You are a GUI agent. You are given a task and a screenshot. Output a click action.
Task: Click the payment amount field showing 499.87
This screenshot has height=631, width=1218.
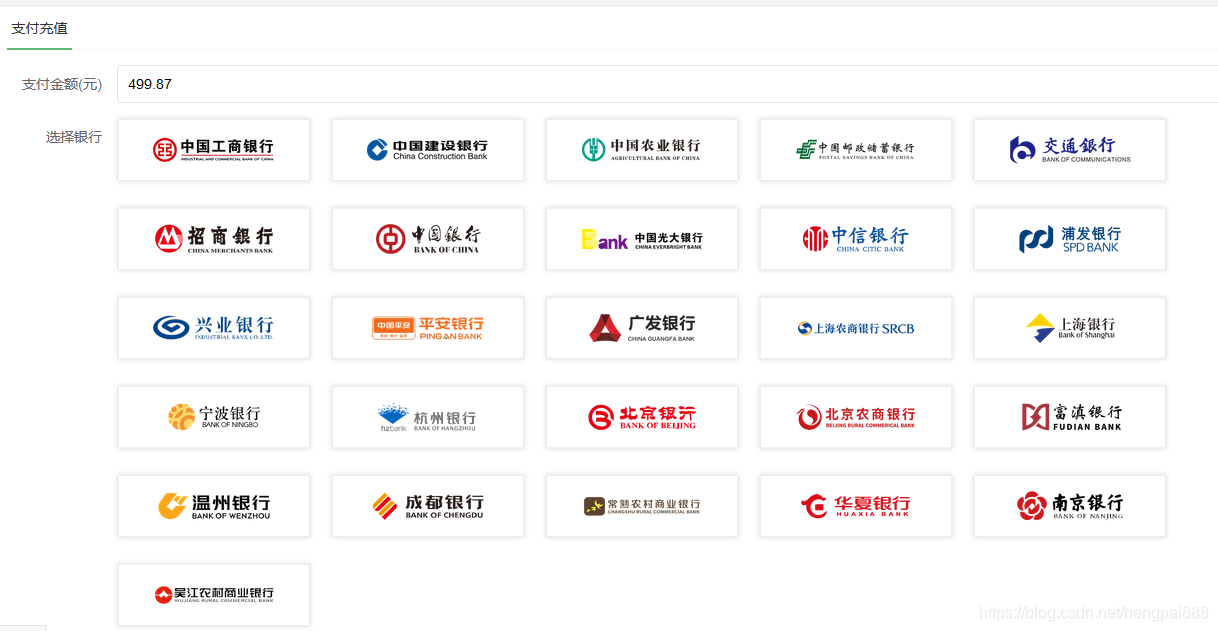coord(667,84)
